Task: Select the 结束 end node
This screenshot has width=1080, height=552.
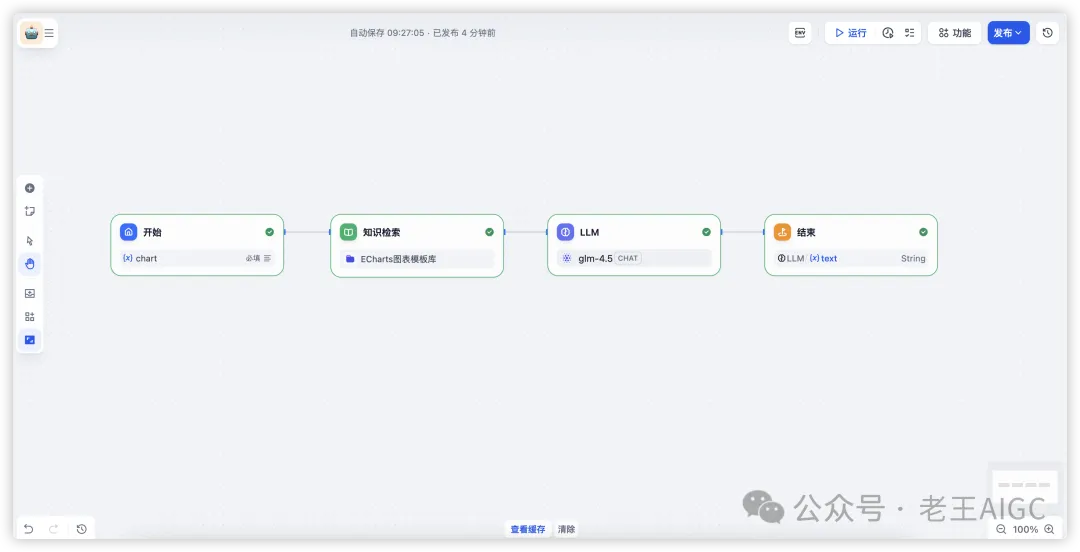Action: click(851, 245)
